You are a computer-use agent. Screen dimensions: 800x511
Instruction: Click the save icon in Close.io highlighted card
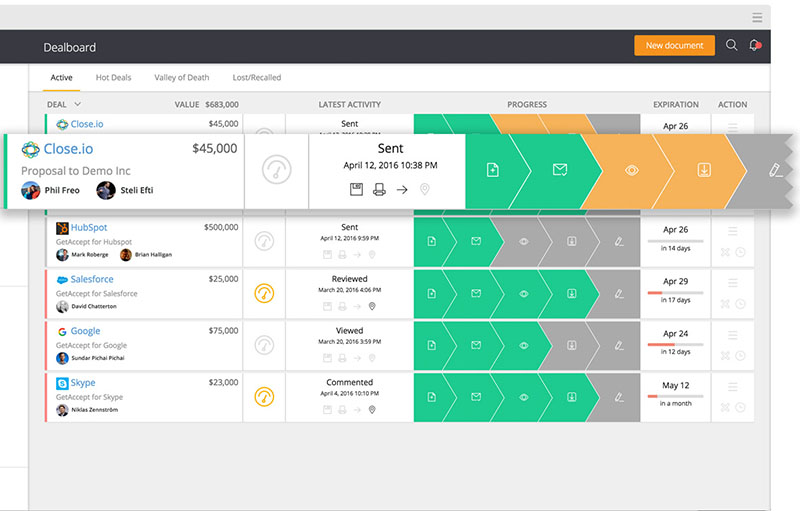356,190
